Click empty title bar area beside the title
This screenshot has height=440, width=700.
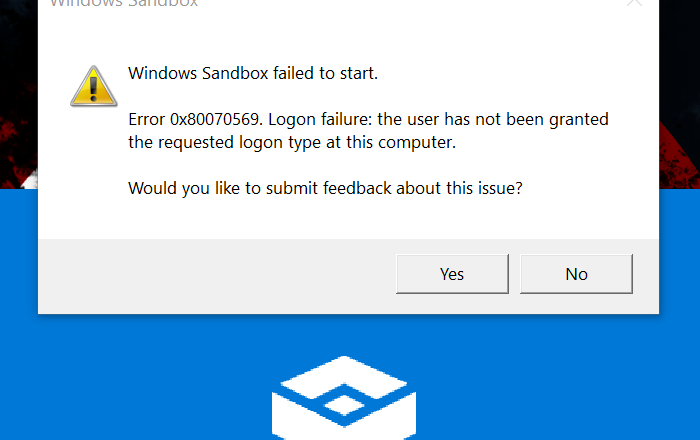[400, 4]
